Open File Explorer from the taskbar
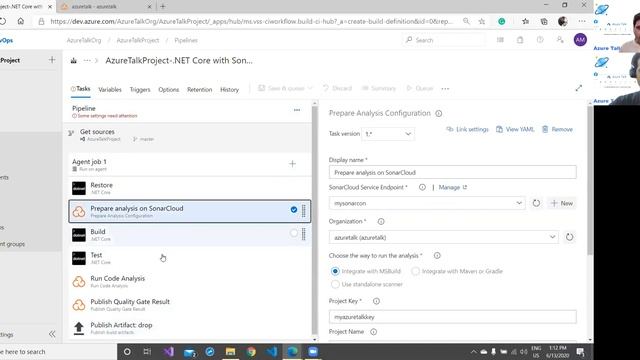 (x=230, y=351)
